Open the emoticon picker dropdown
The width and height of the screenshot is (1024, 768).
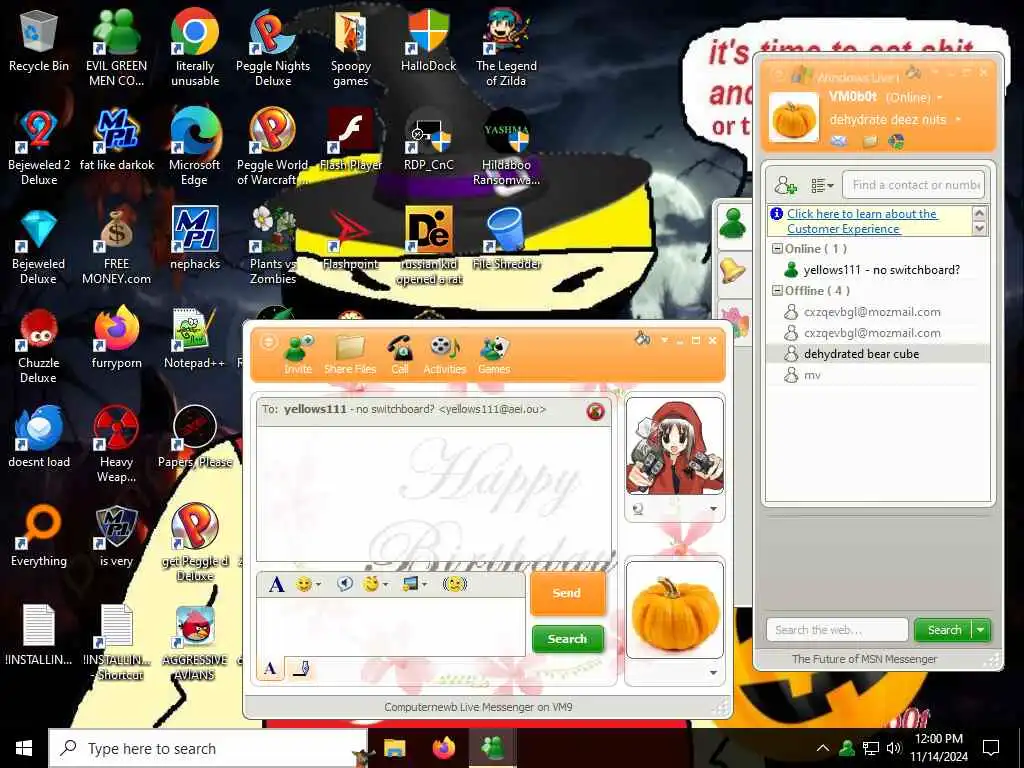click(319, 584)
